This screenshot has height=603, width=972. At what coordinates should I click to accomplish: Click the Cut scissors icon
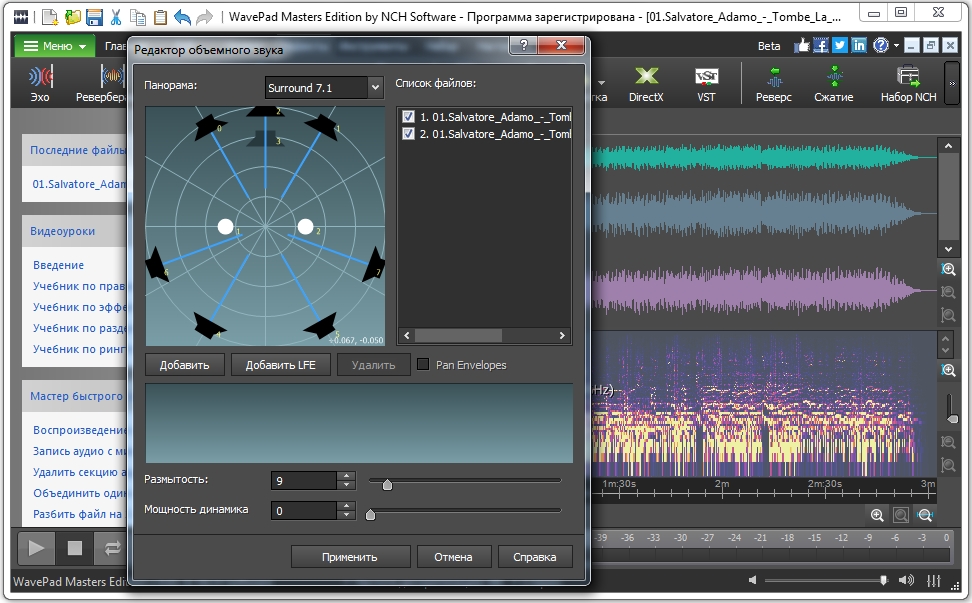(115, 17)
